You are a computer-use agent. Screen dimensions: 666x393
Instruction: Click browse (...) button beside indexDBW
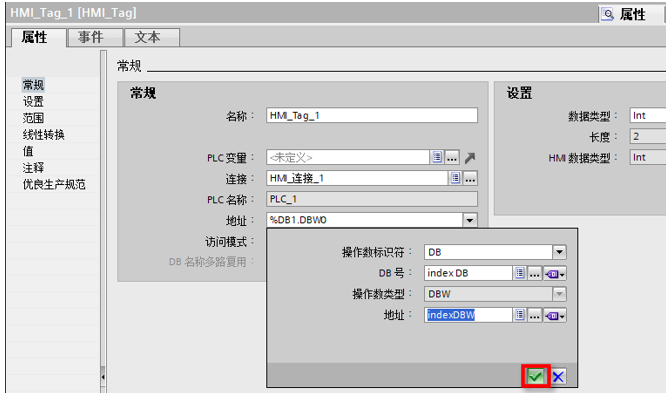535,315
